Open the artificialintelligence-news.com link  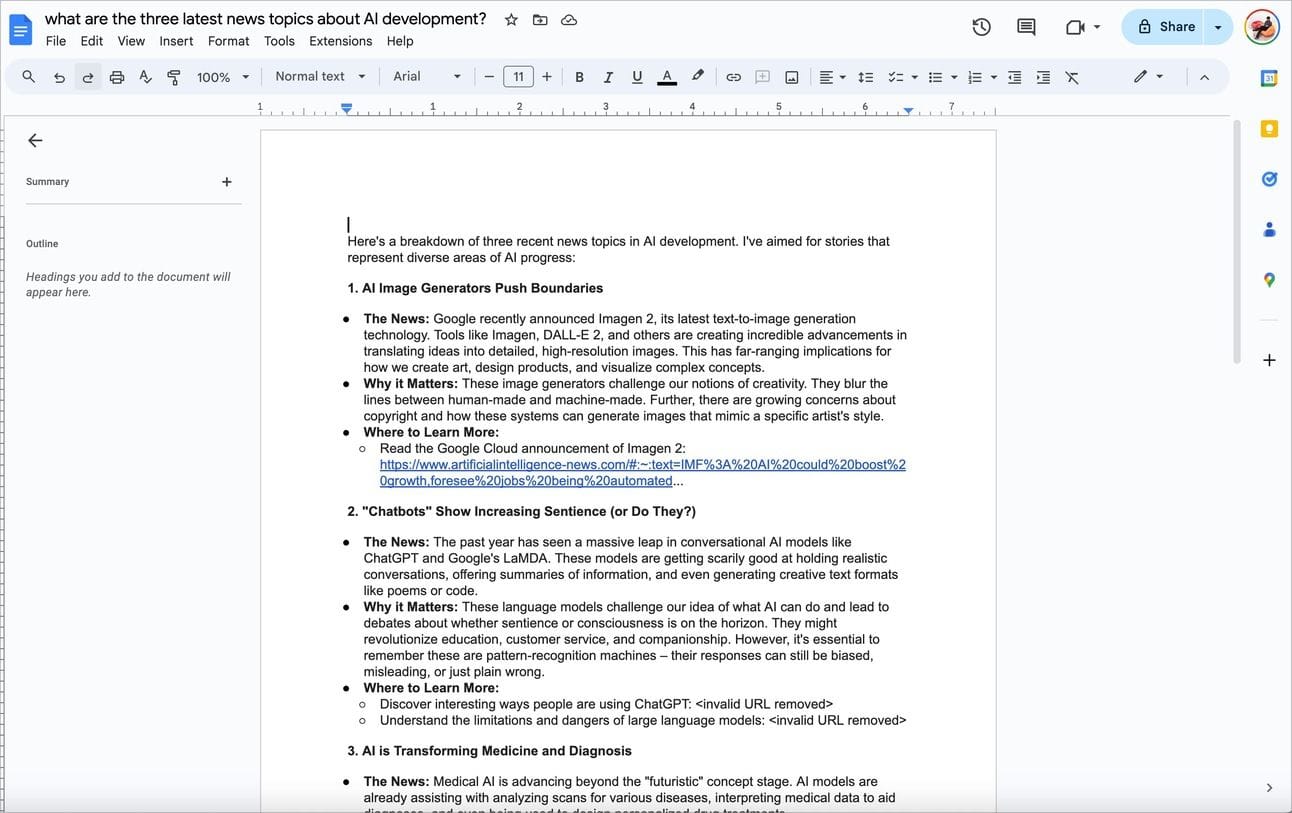click(x=643, y=473)
